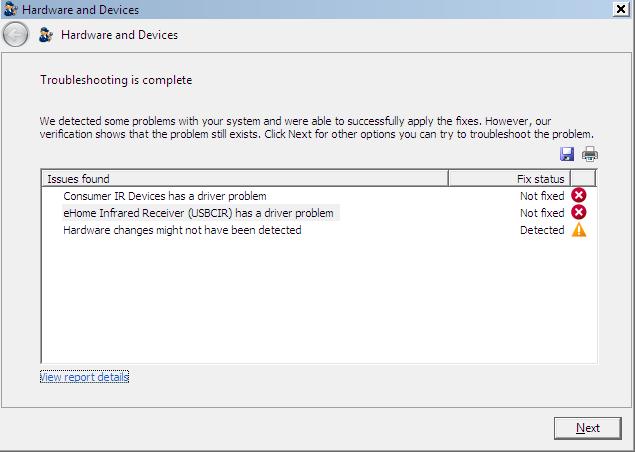Image resolution: width=635 pixels, height=452 pixels.
Task: Select eHome Infrared Receiver (USBCIR) problem row
Action: pyautogui.click(x=319, y=213)
